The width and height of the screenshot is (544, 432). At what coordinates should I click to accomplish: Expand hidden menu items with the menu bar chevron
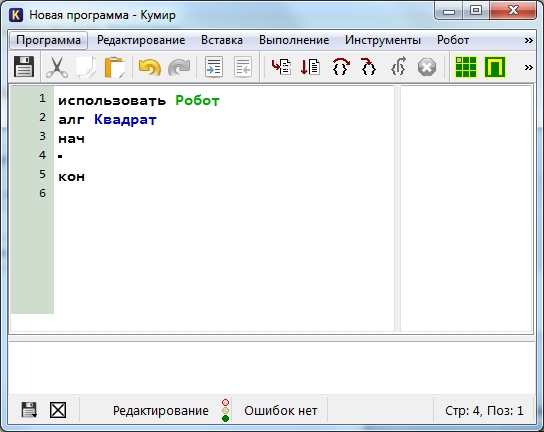click(528, 41)
